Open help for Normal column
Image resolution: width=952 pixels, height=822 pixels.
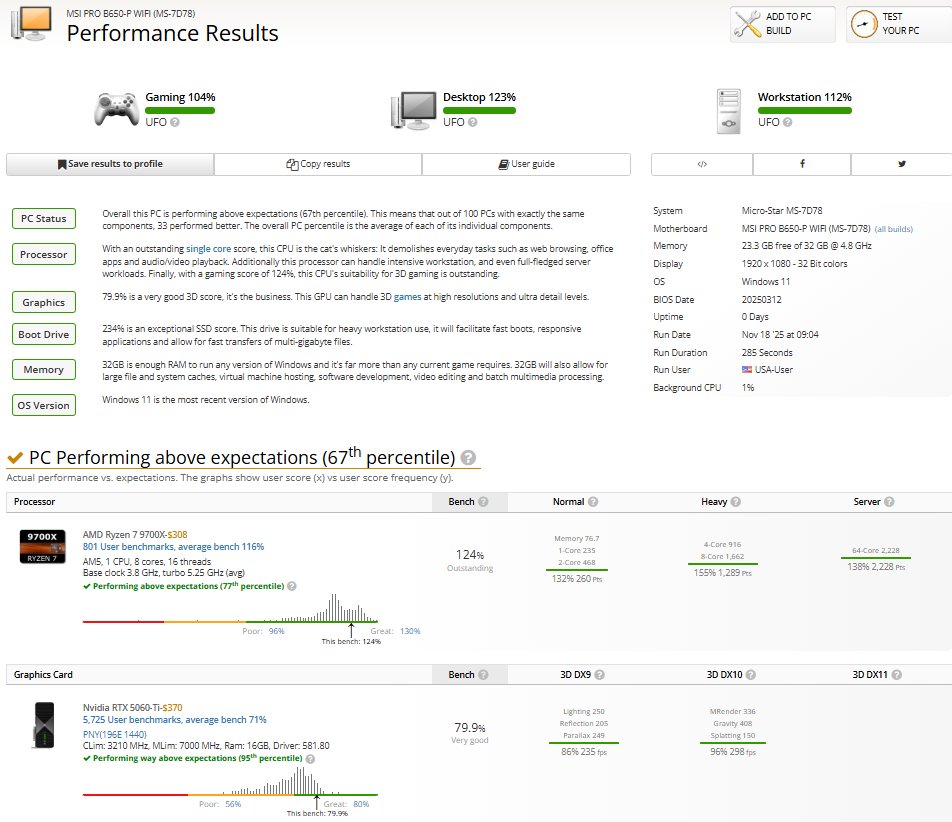593,502
